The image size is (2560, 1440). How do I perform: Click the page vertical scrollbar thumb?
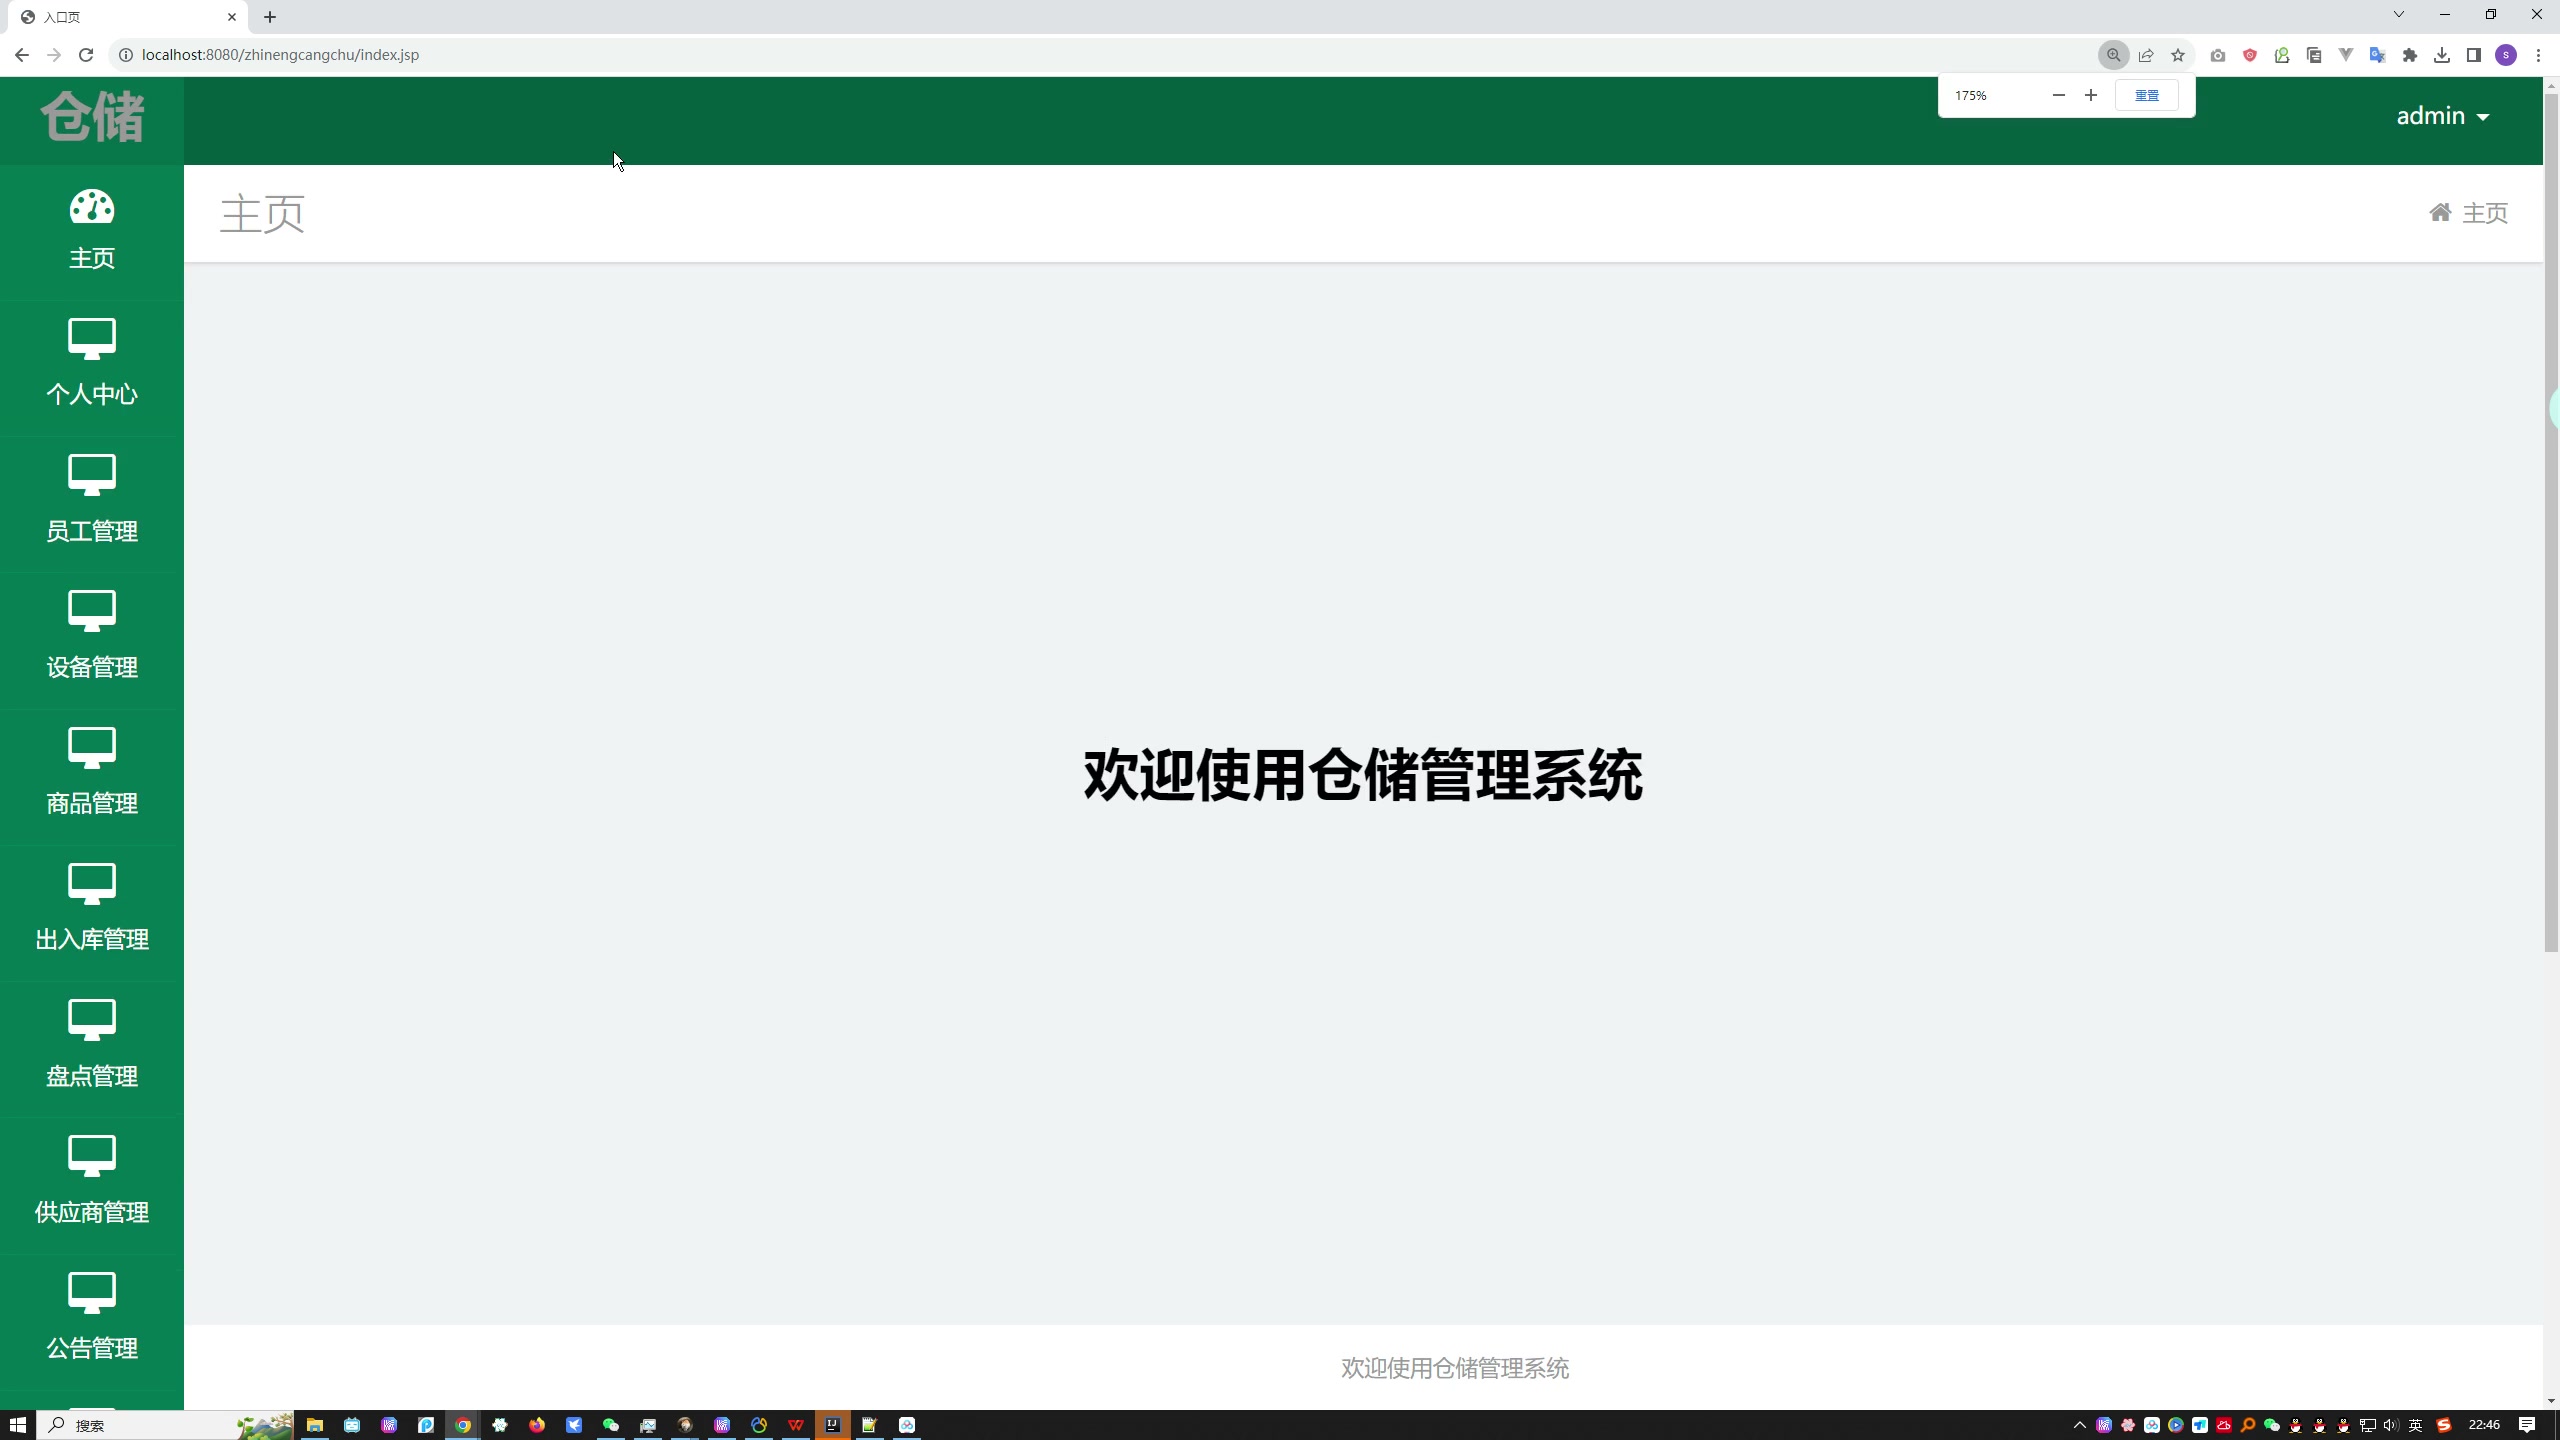(2551, 523)
